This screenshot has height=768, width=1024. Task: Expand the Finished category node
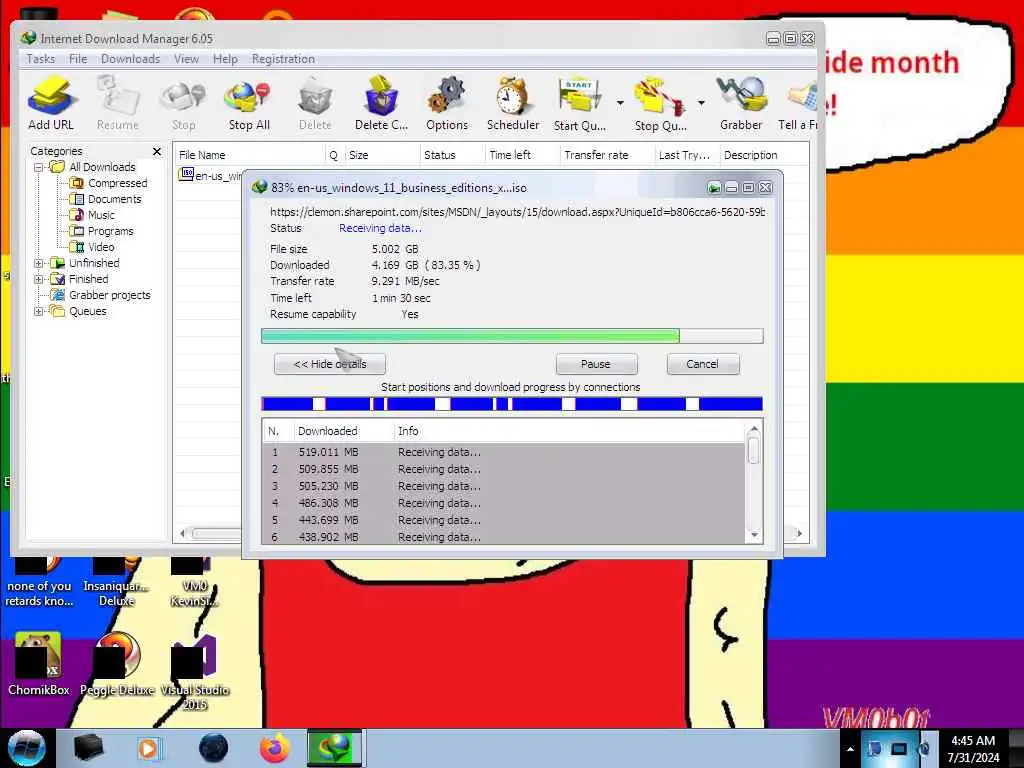click(x=39, y=280)
